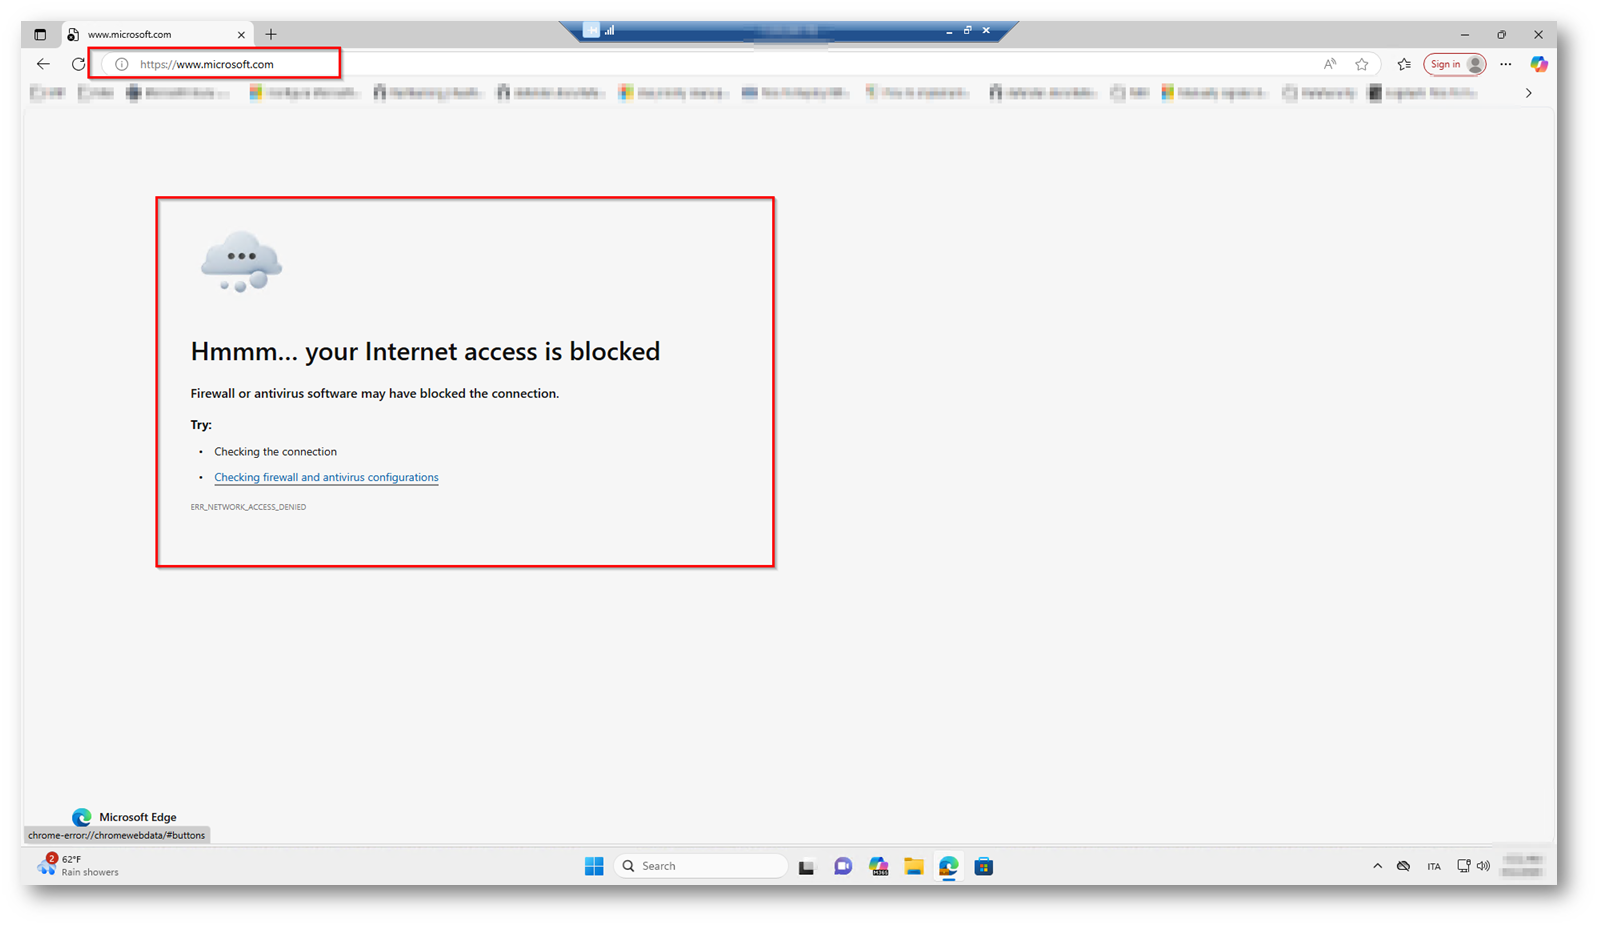The width and height of the screenshot is (1599, 927).
Task: Open File Explorer from the taskbar
Action: click(x=913, y=866)
